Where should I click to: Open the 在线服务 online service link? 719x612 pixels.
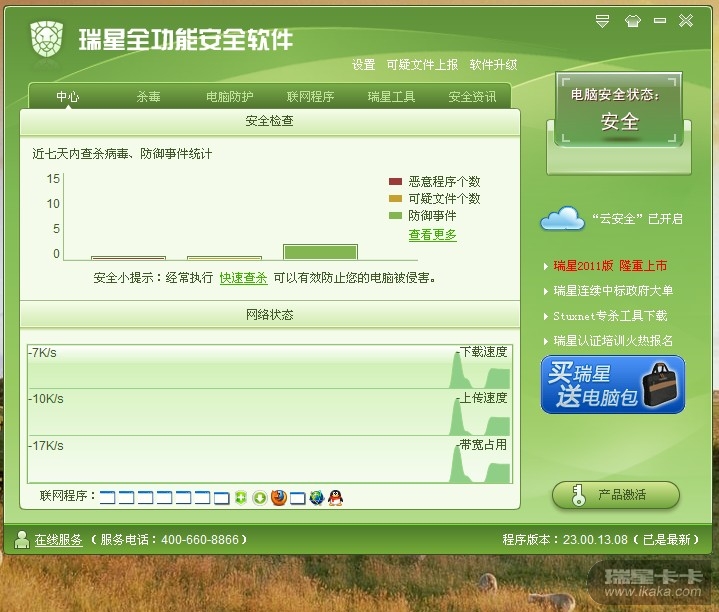pyautogui.click(x=59, y=540)
